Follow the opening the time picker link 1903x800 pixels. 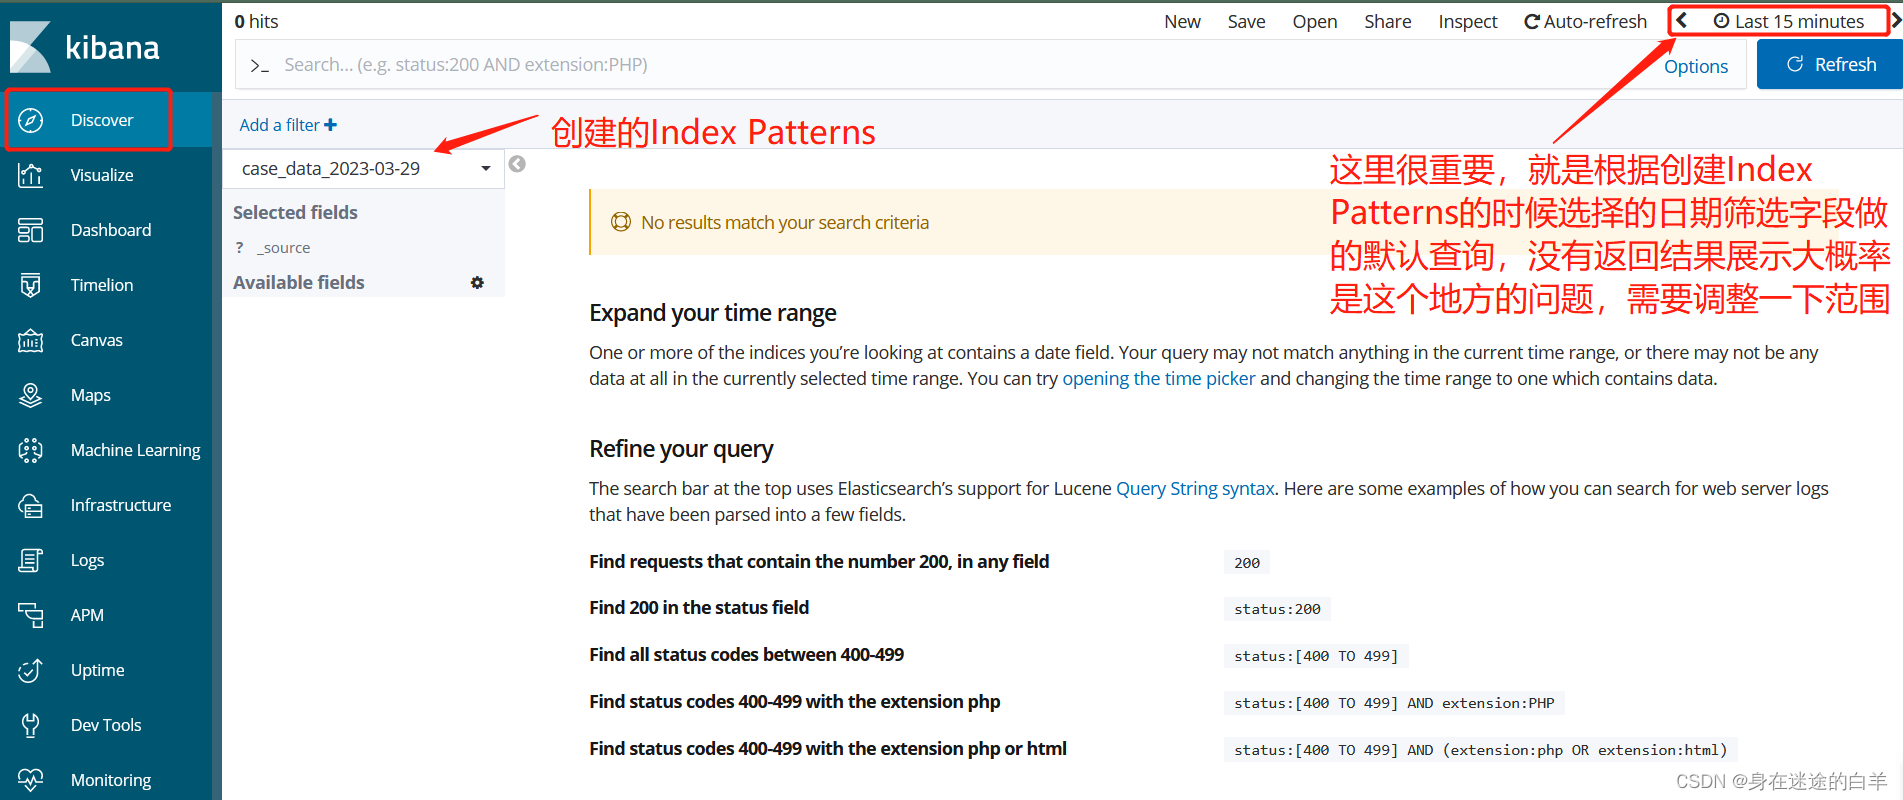click(1158, 378)
